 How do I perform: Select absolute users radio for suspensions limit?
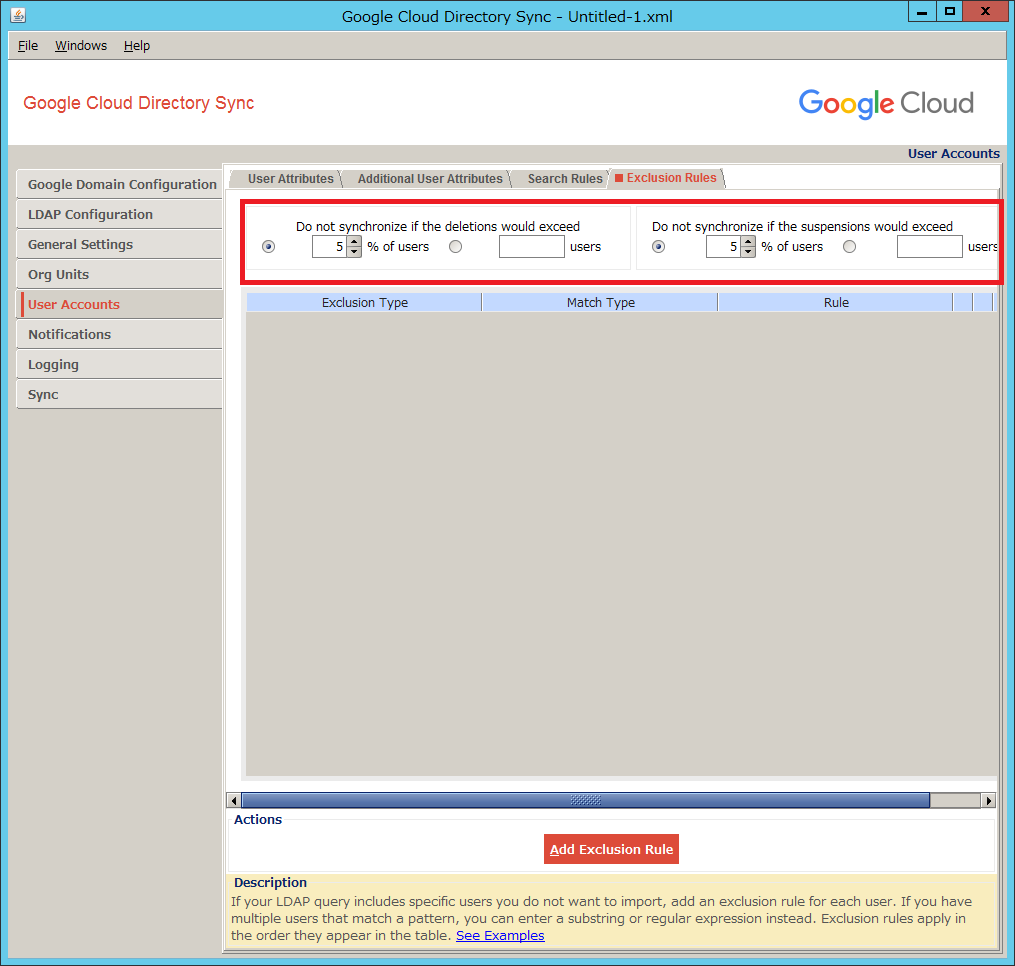pos(849,247)
